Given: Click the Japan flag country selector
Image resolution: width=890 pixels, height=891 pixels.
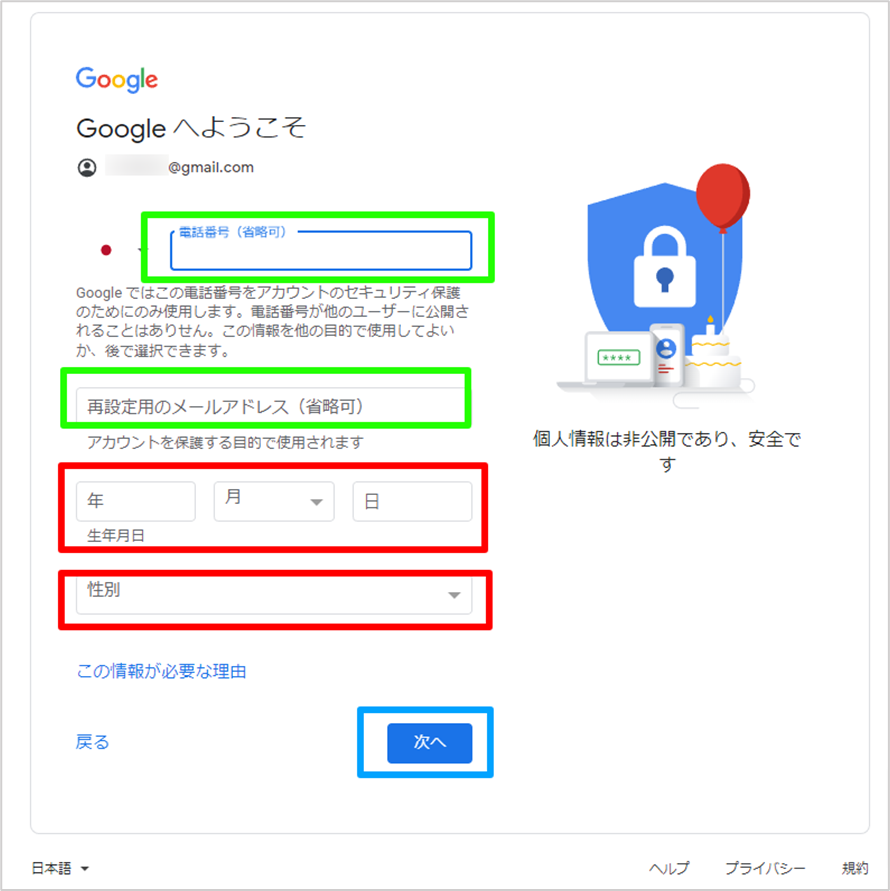Looking at the screenshot, I should click(106, 250).
